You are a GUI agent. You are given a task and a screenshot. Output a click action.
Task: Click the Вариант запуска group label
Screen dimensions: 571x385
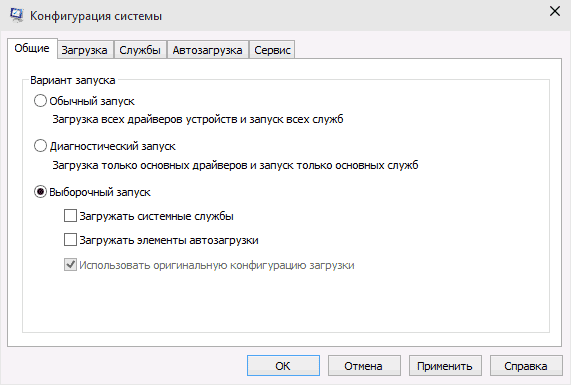pos(73,80)
